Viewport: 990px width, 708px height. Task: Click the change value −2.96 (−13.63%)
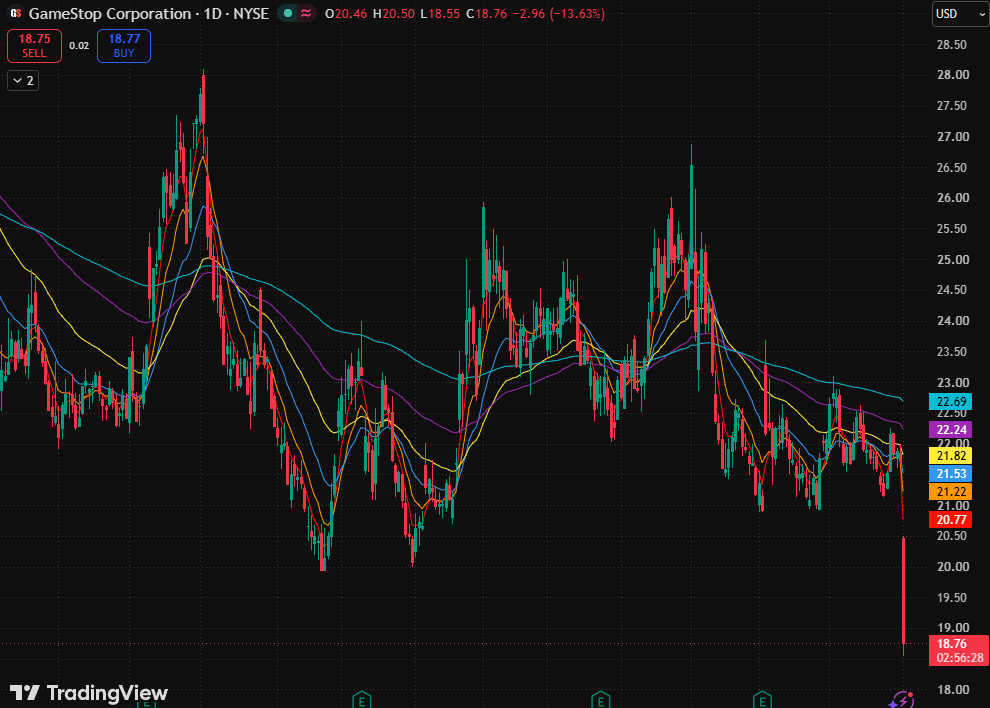pos(559,13)
